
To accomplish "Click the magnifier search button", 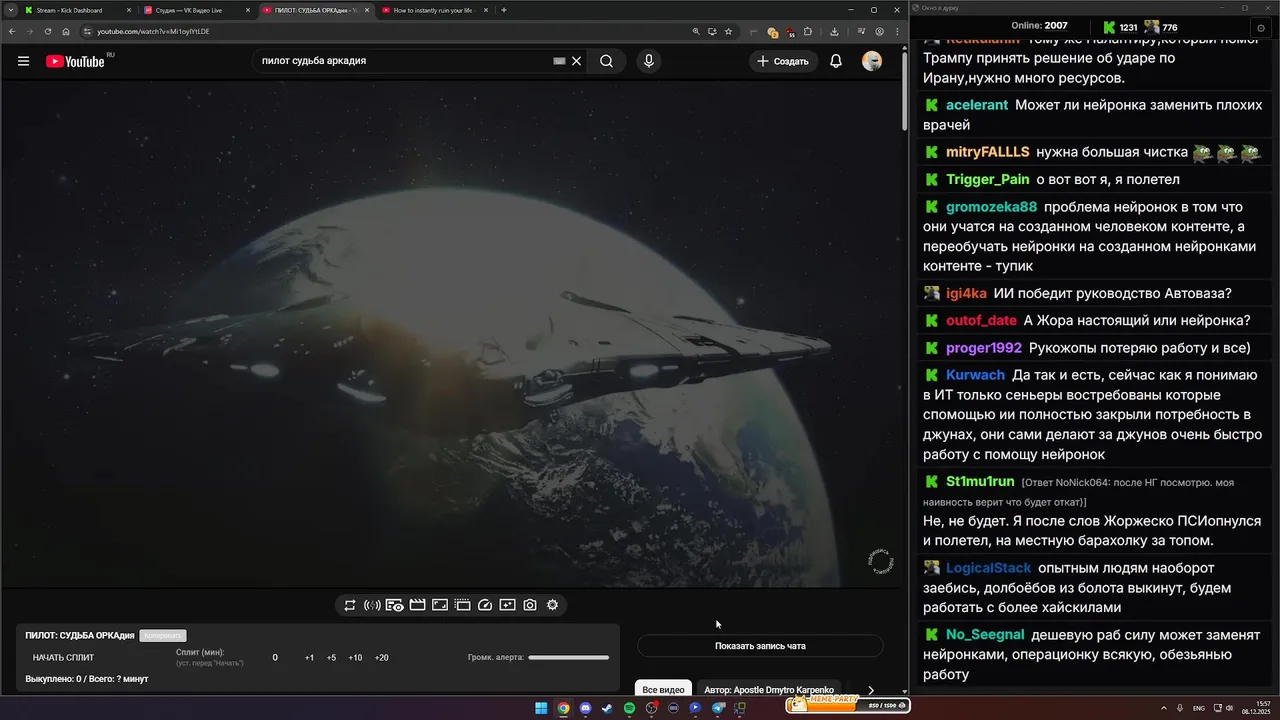I will point(606,61).
